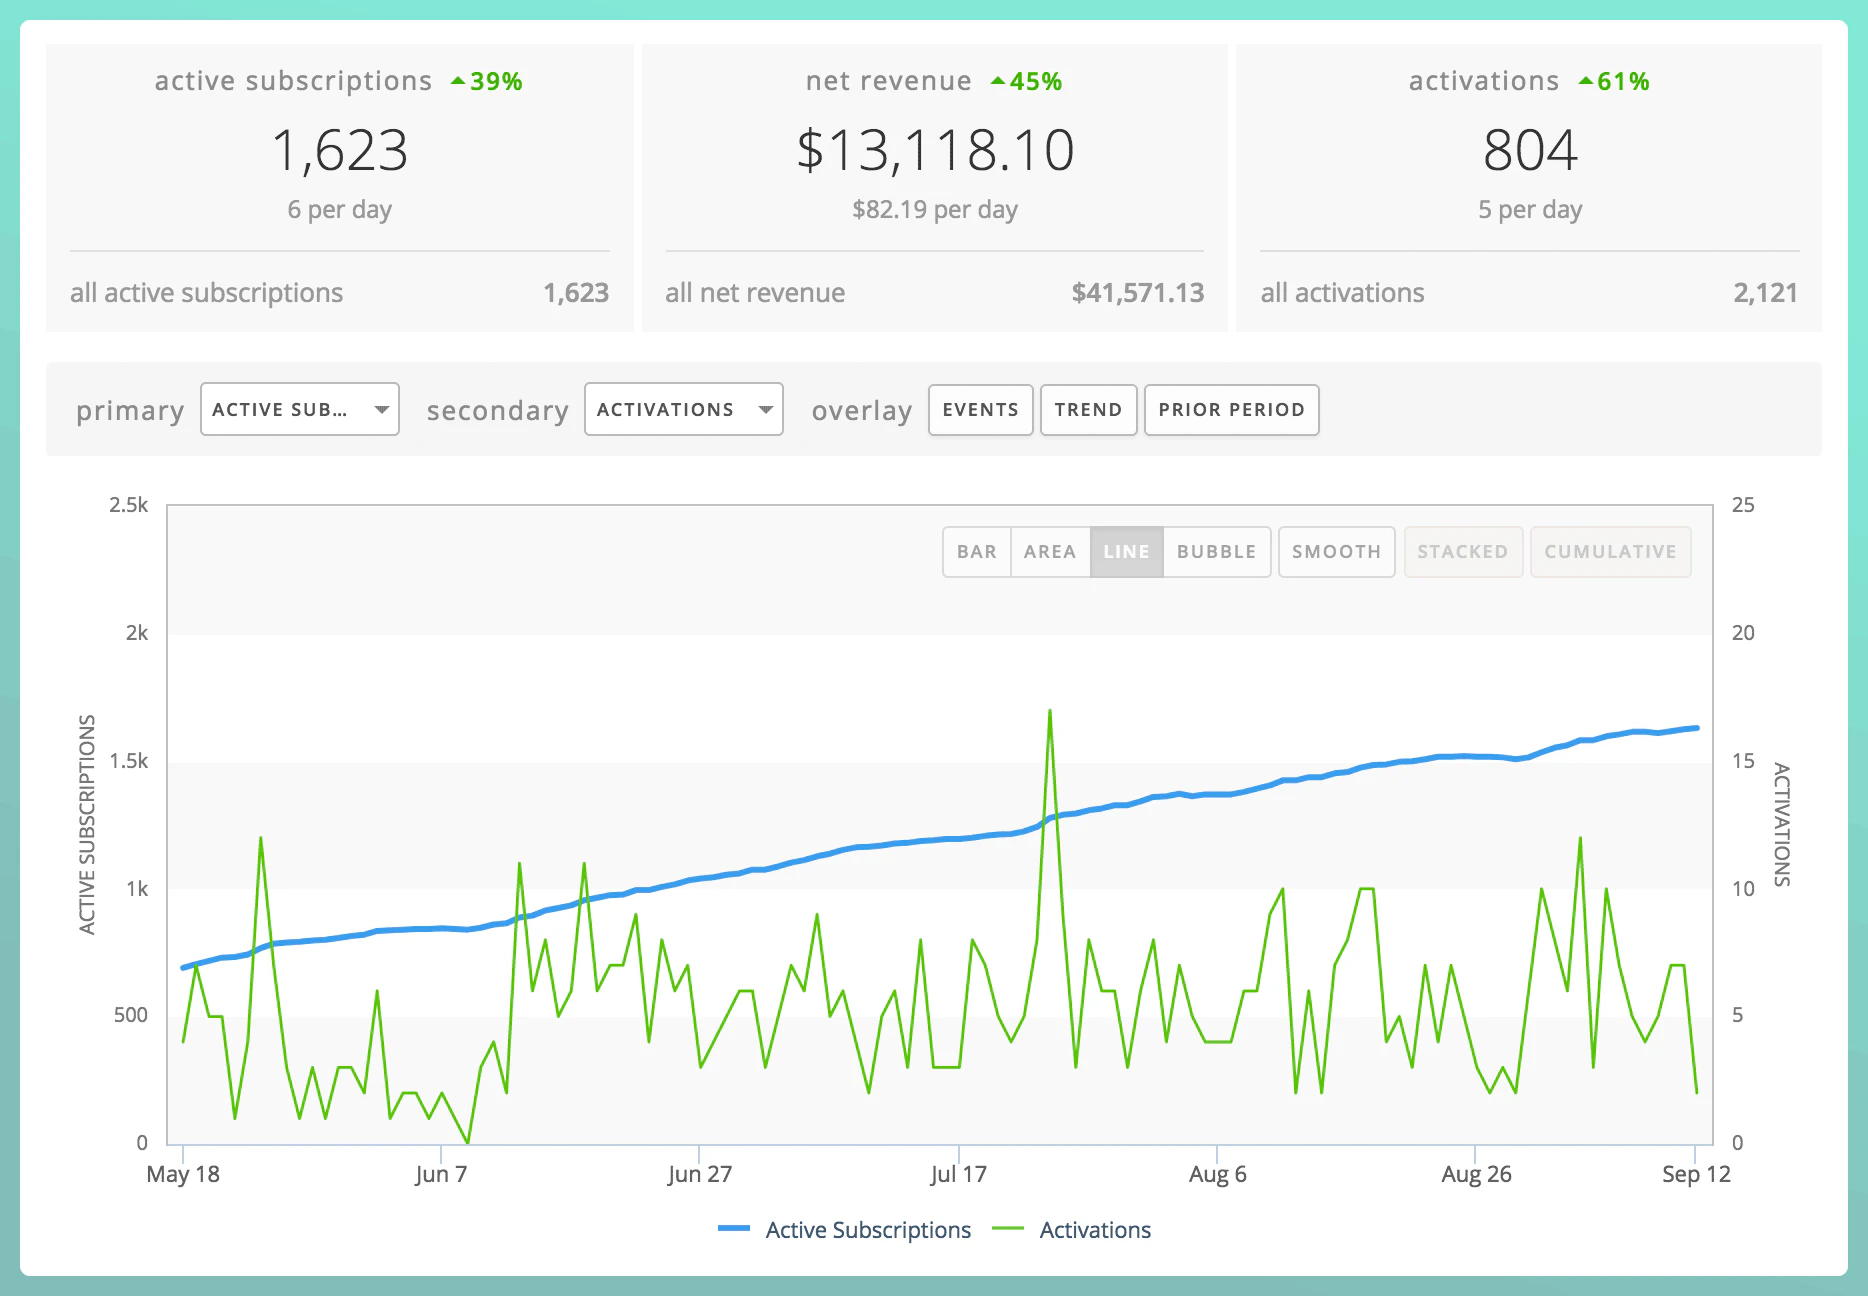Click the 2,121 all activations value

[x=1765, y=293]
